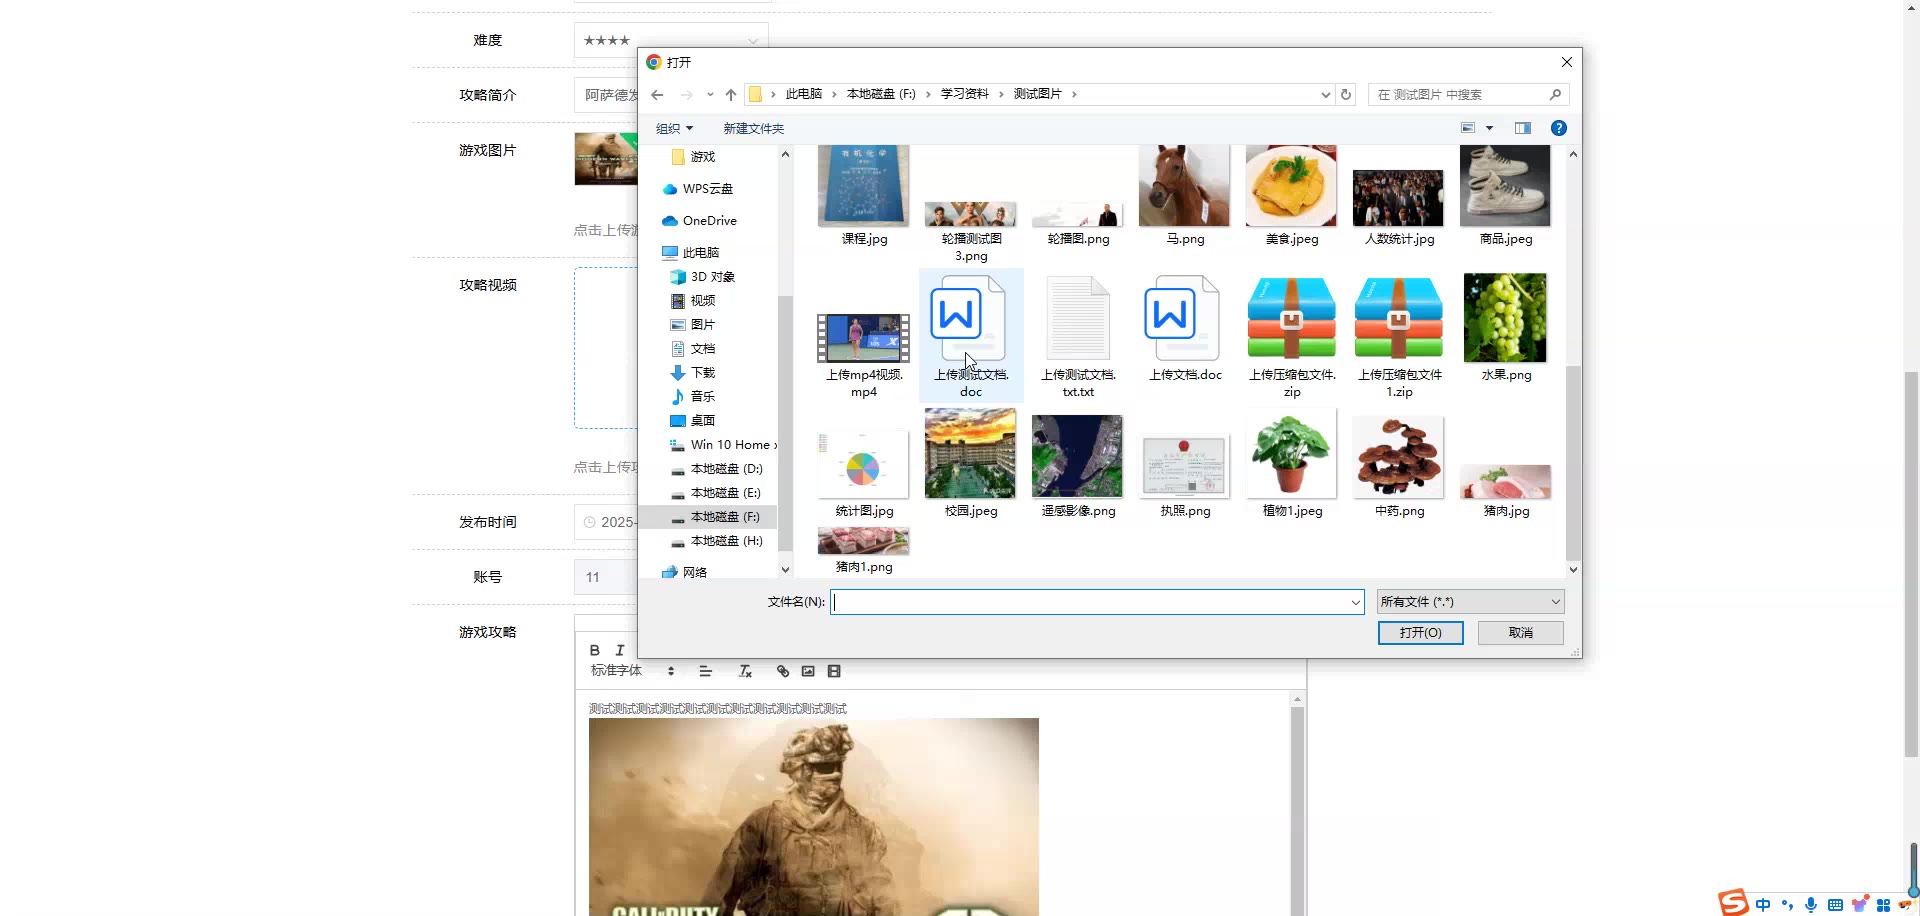
Task: Select 本地磁盘 (H:) drive
Action: pyautogui.click(x=716, y=541)
